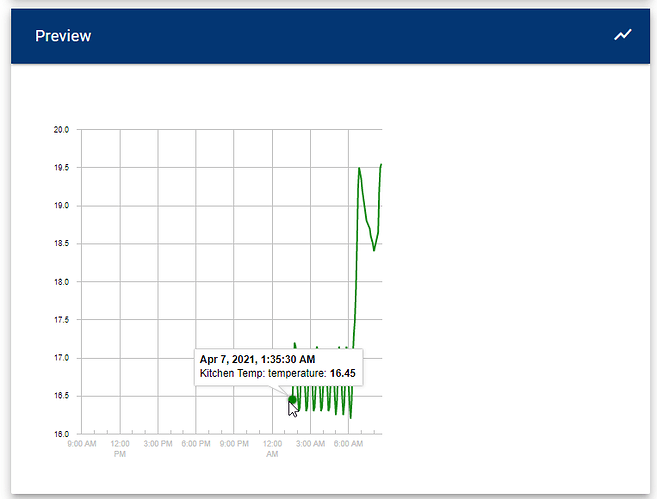Viewport: 657px width, 499px height.
Task: Click the 19.5 y-axis label
Action: [61, 168]
